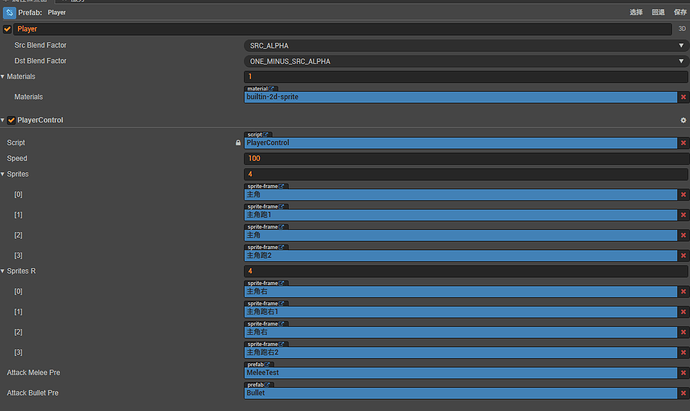
Task: Collapse the Materials array section
Action: [x=3, y=76]
